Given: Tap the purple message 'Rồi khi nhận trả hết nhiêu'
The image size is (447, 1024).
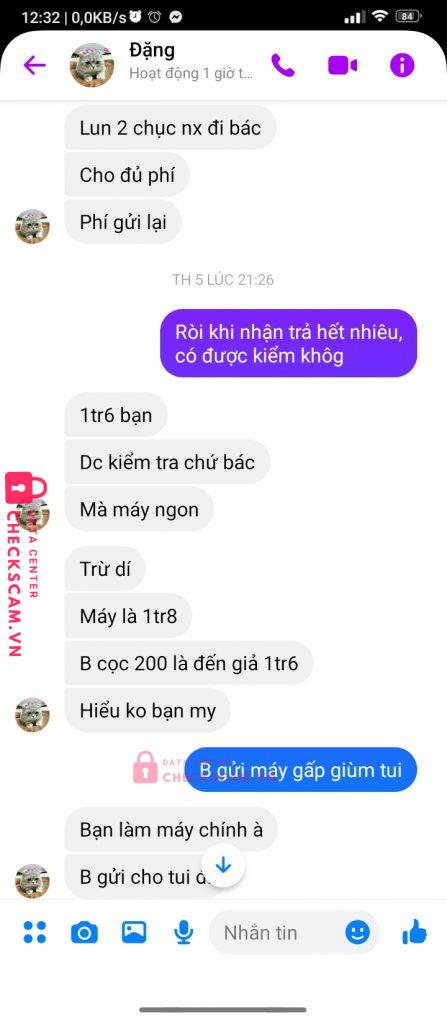Looking at the screenshot, I should pyautogui.click(x=288, y=344).
